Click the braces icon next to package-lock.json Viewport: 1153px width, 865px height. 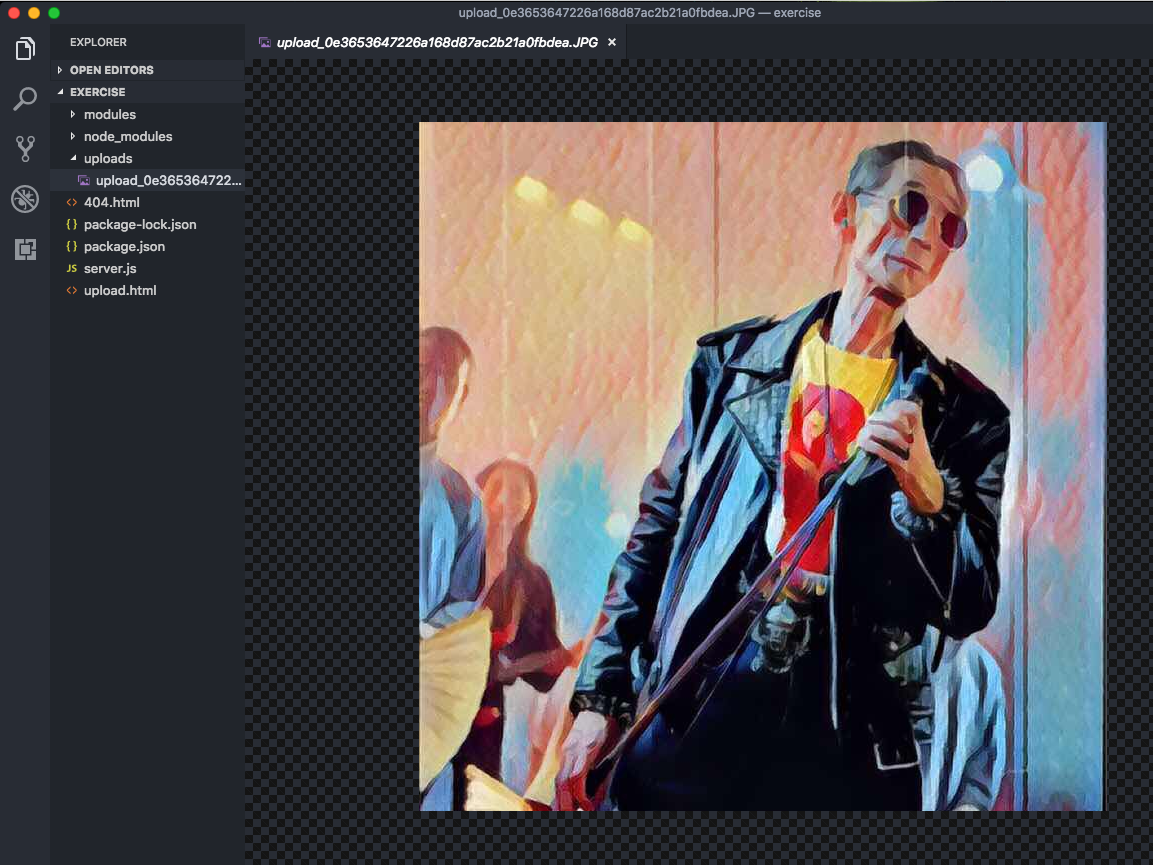(x=71, y=224)
